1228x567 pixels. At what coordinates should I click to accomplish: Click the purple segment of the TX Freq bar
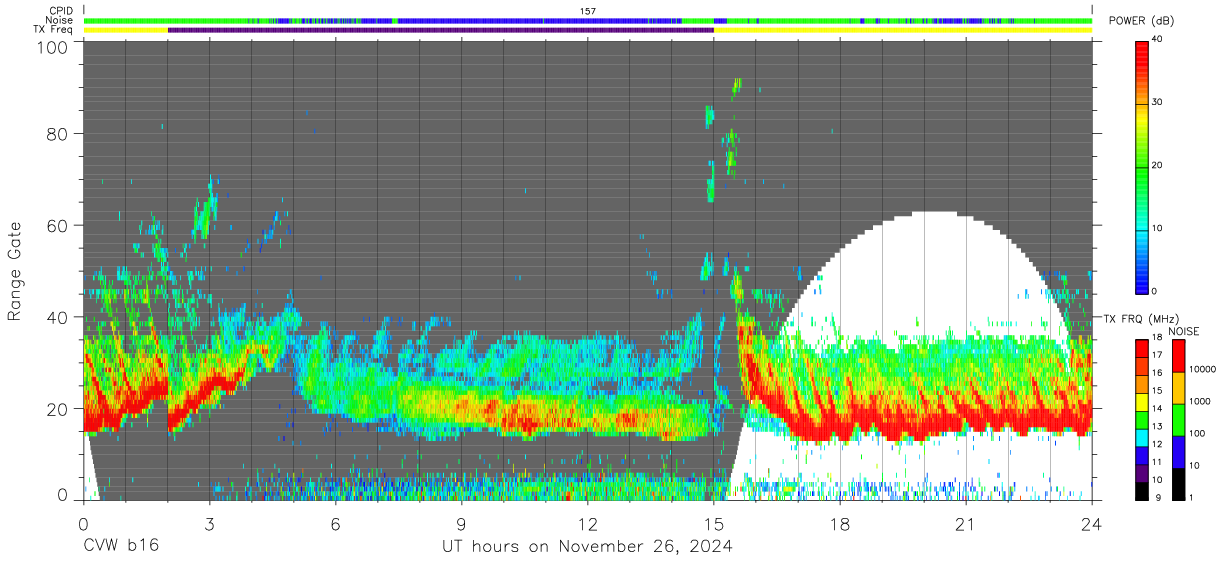440,30
